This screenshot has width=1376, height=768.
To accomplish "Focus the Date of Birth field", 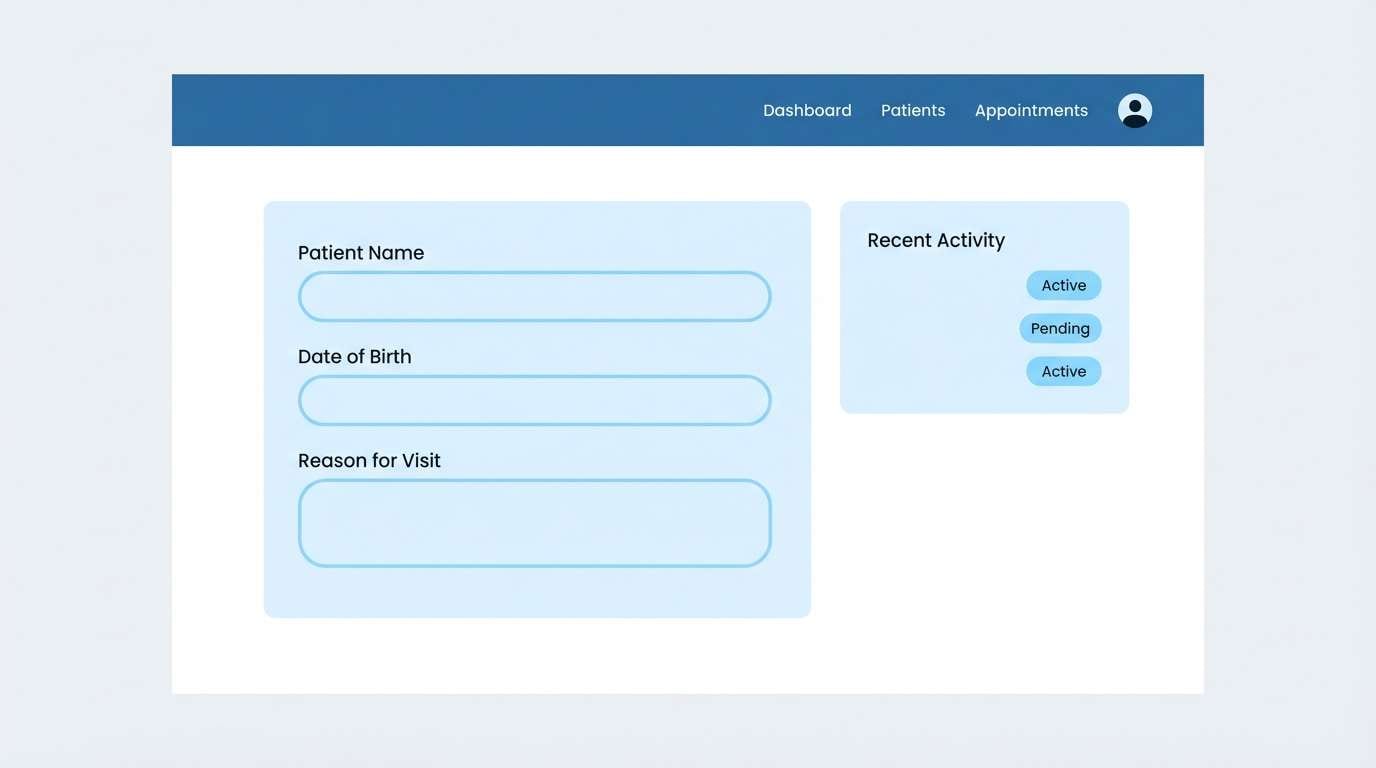I will pos(534,400).
